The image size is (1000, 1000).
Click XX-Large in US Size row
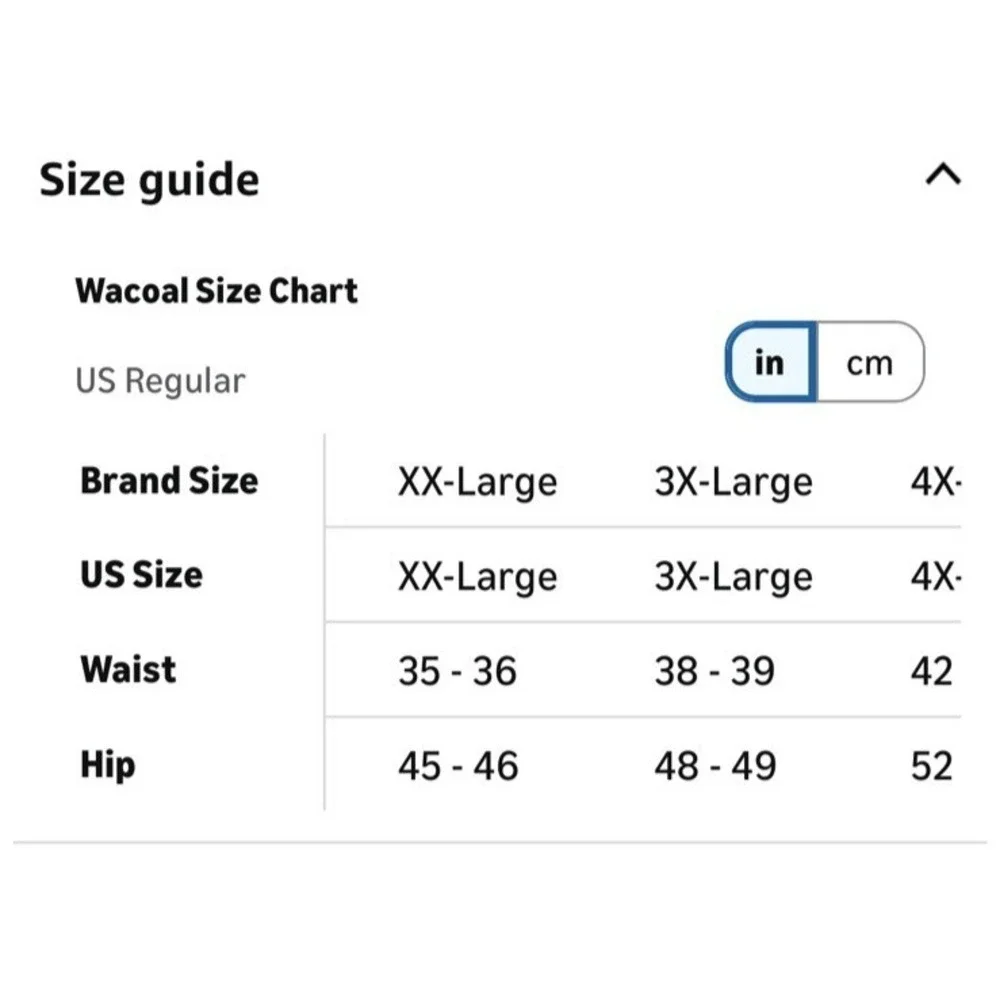pyautogui.click(x=478, y=577)
